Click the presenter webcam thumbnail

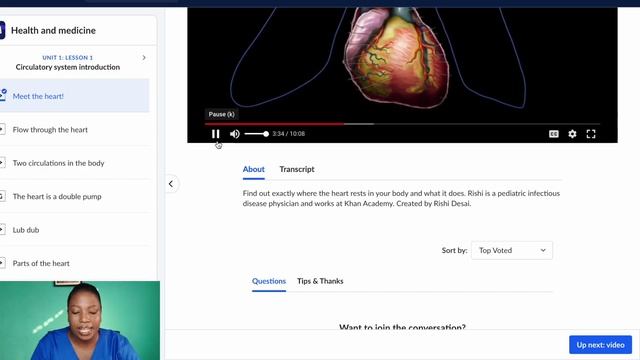80,320
